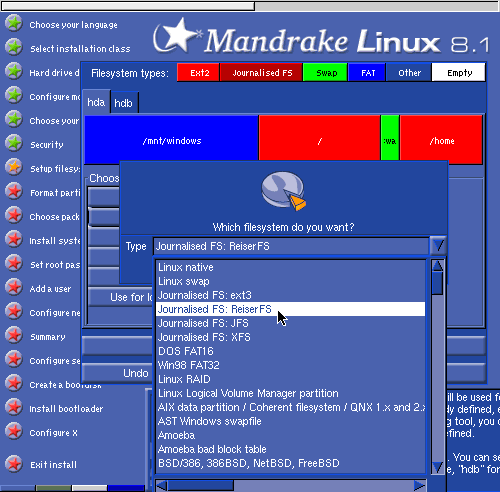The height and width of the screenshot is (492, 500).
Task: Click the Type combo box showing ReiserFS
Action: pyautogui.click(x=291, y=246)
